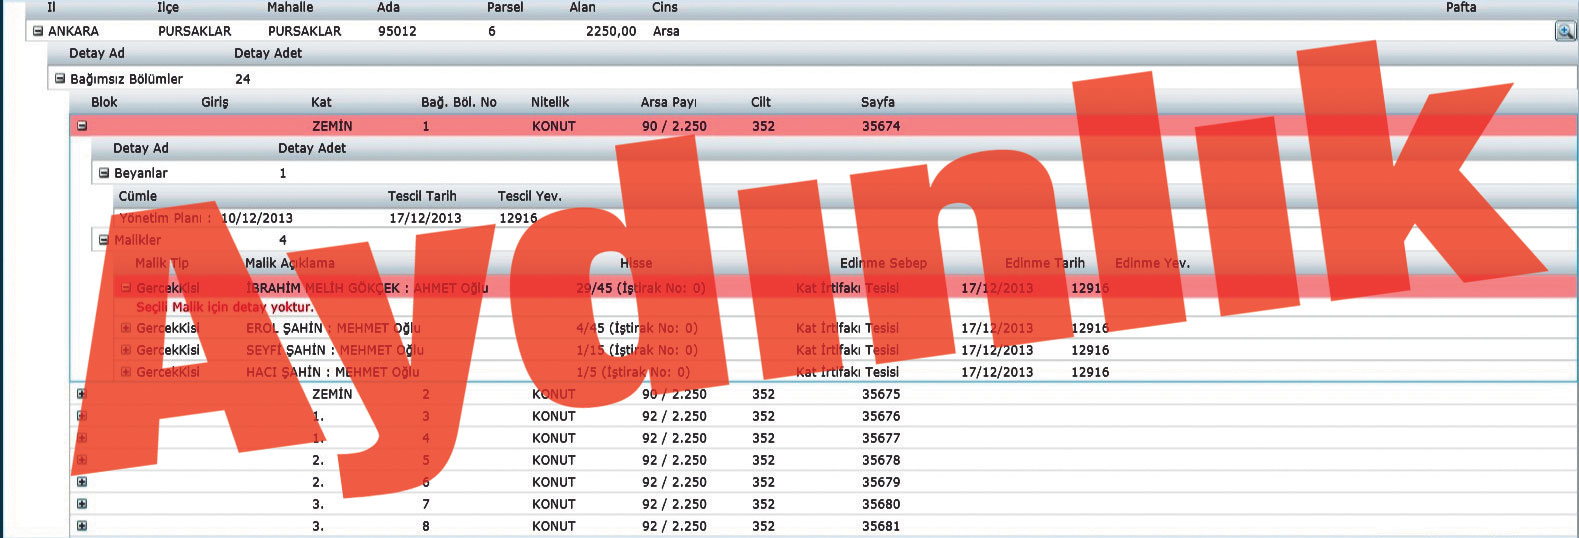Click the Bağ. Böl. No column header
1579x538 pixels.
coord(459,102)
